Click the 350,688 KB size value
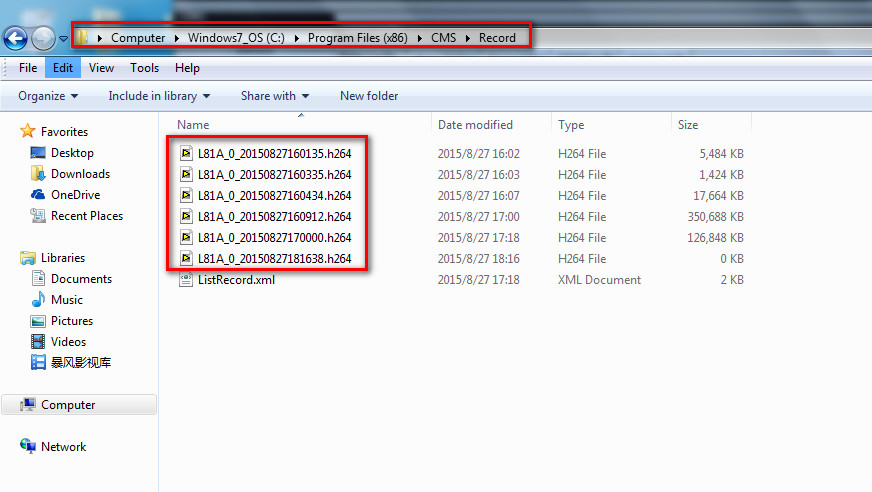This screenshot has height=492, width=872. [715, 217]
